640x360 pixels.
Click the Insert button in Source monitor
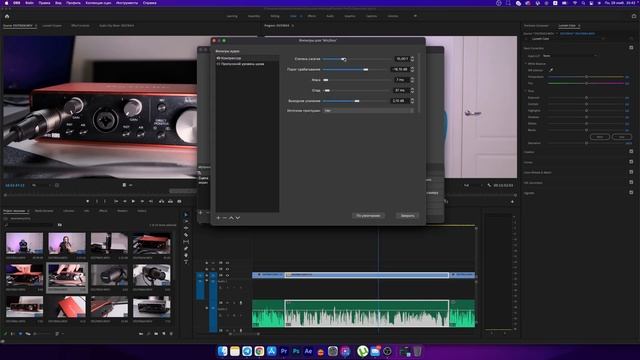click(162, 201)
